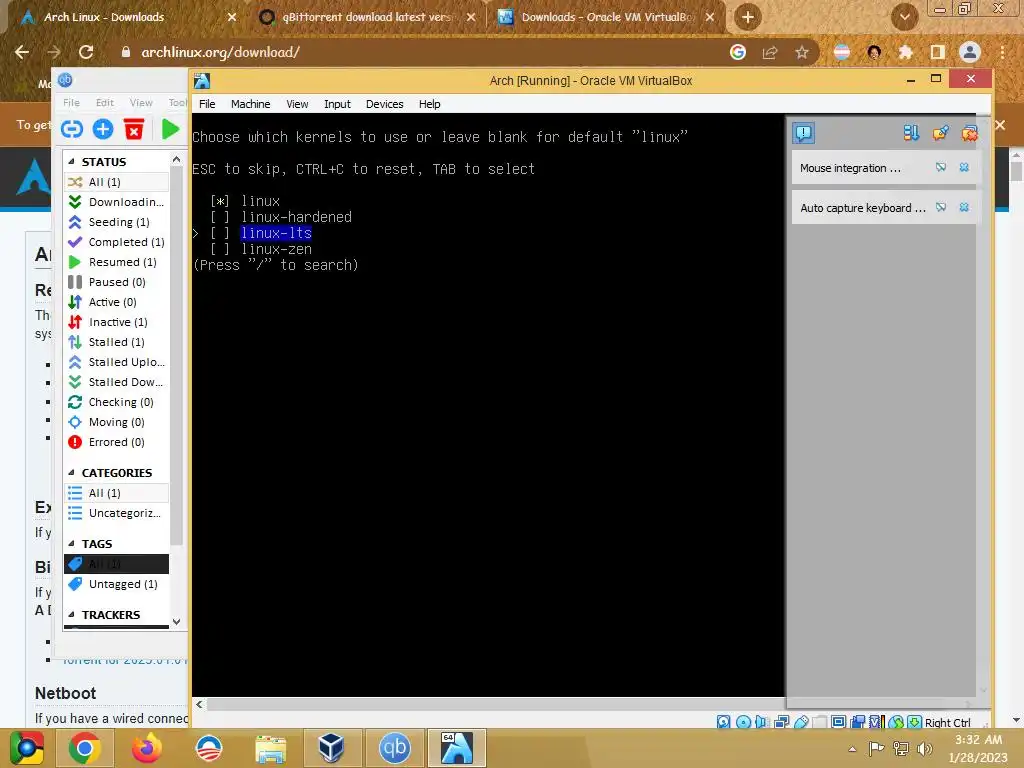Open VirtualBox Help menu
This screenshot has width=1024, height=768.
[430, 104]
